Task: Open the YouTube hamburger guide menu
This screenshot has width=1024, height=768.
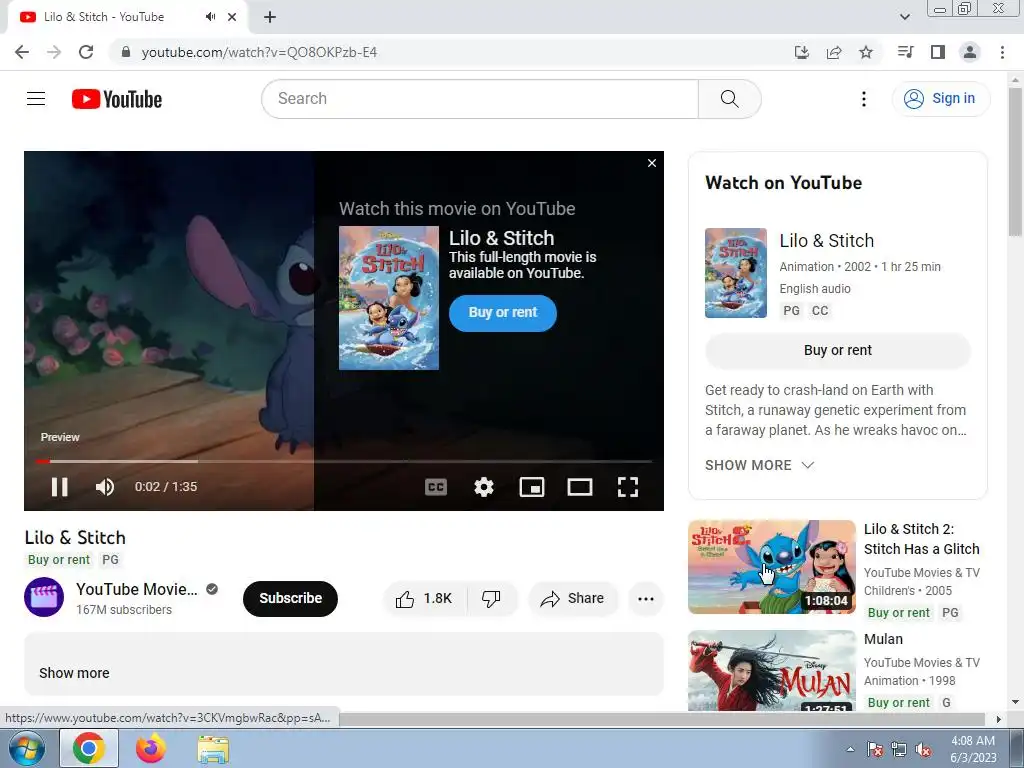Action: point(36,99)
